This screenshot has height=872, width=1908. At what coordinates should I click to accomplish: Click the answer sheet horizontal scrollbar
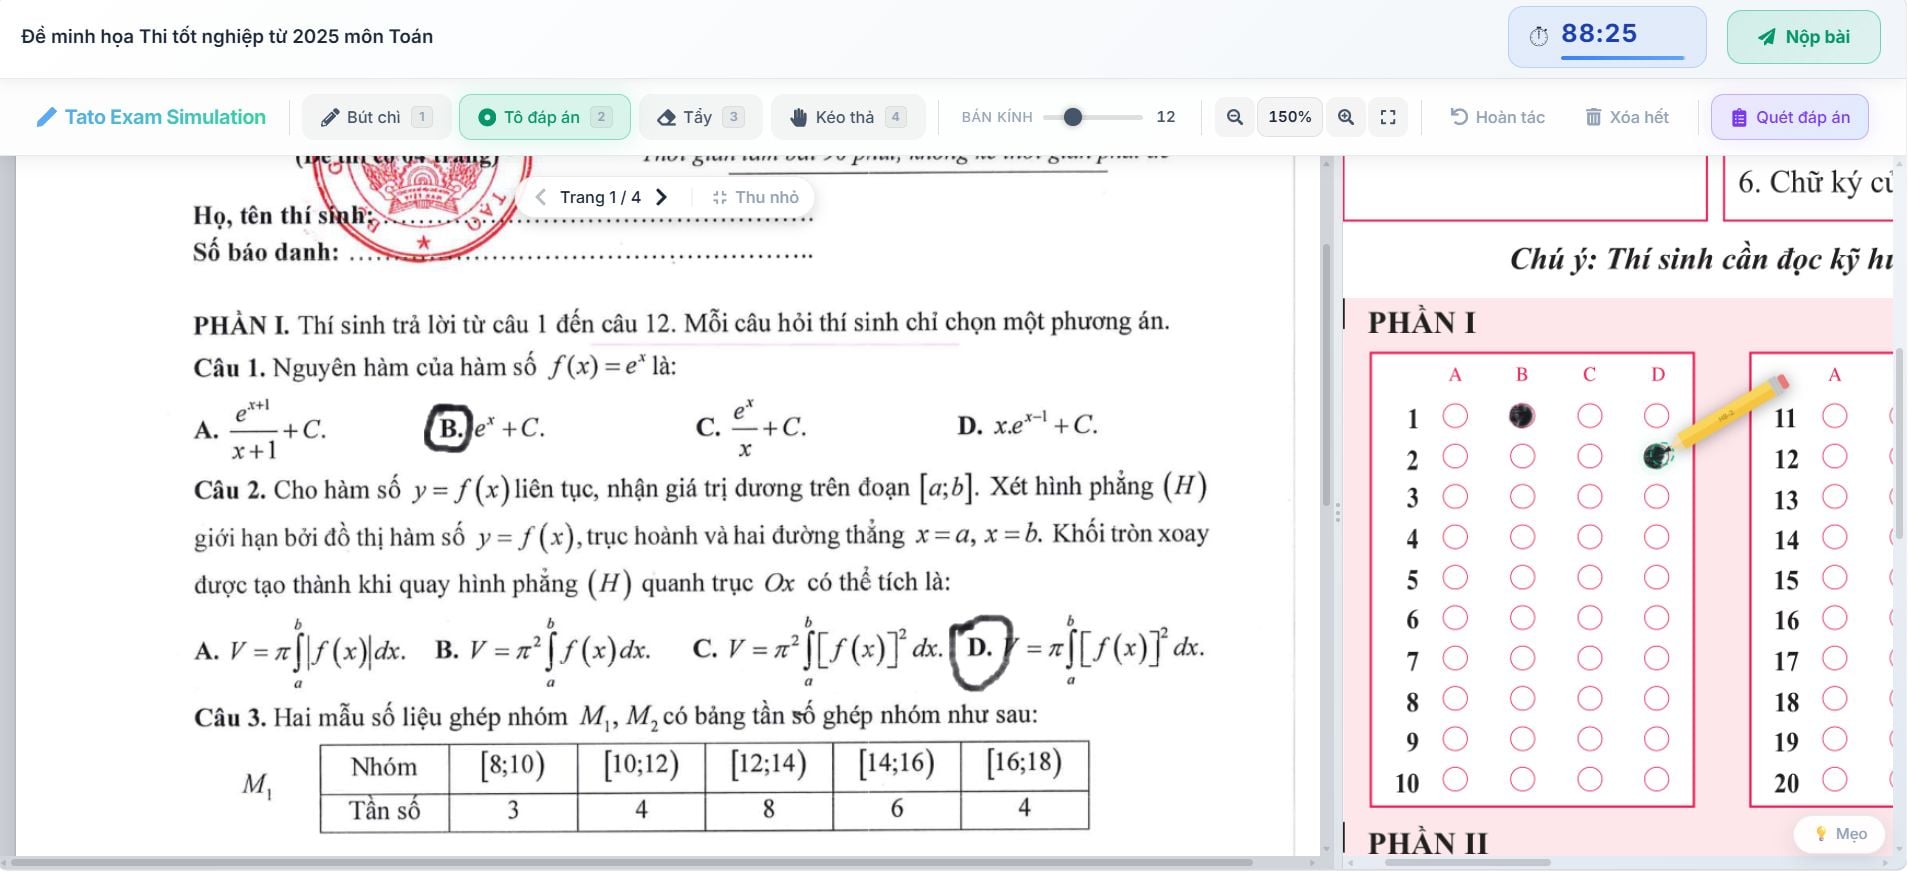tap(1468, 862)
